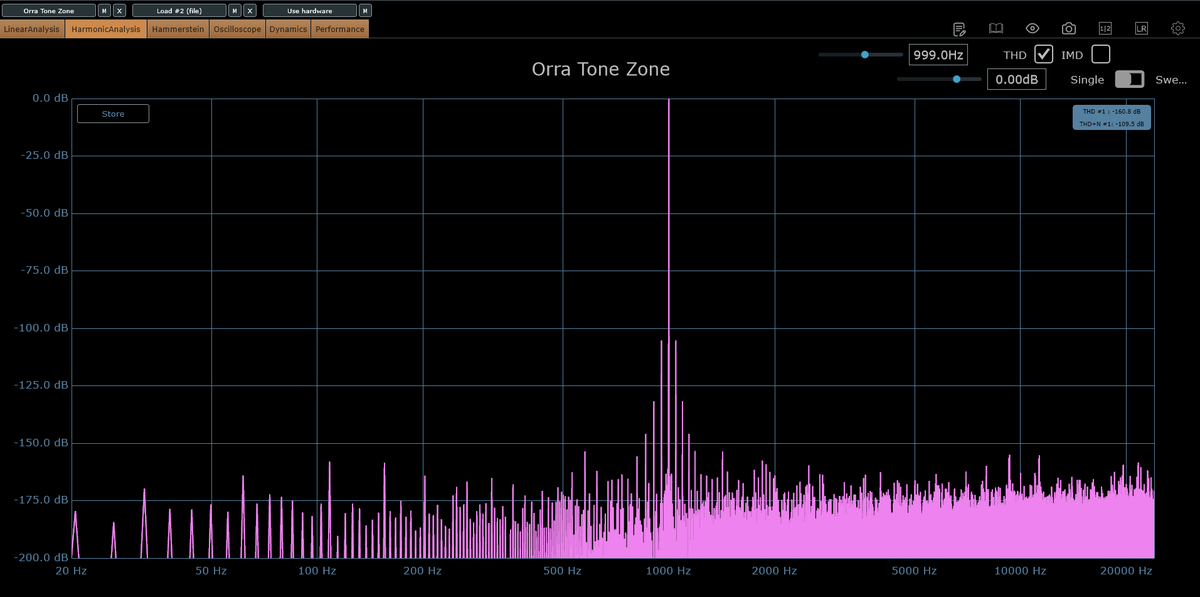This screenshot has width=1200, height=597.
Task: Uncheck the THD checkbox
Action: [x=1044, y=54]
